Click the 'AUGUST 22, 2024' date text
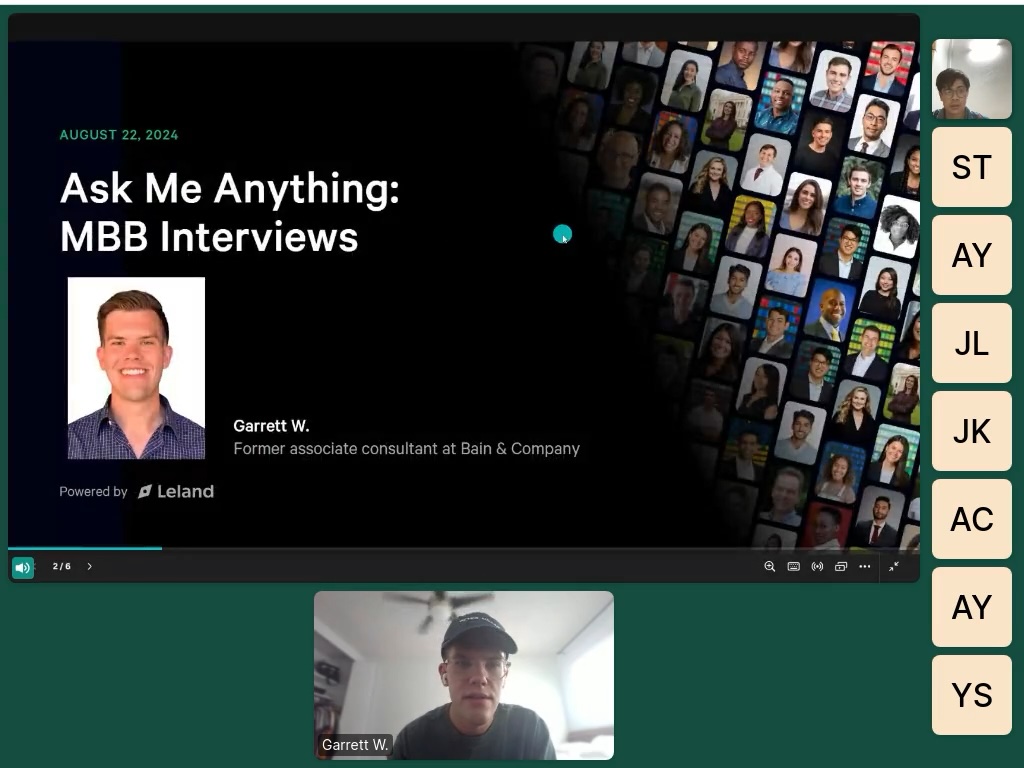Image resolution: width=1024 pixels, height=768 pixels. point(119,135)
